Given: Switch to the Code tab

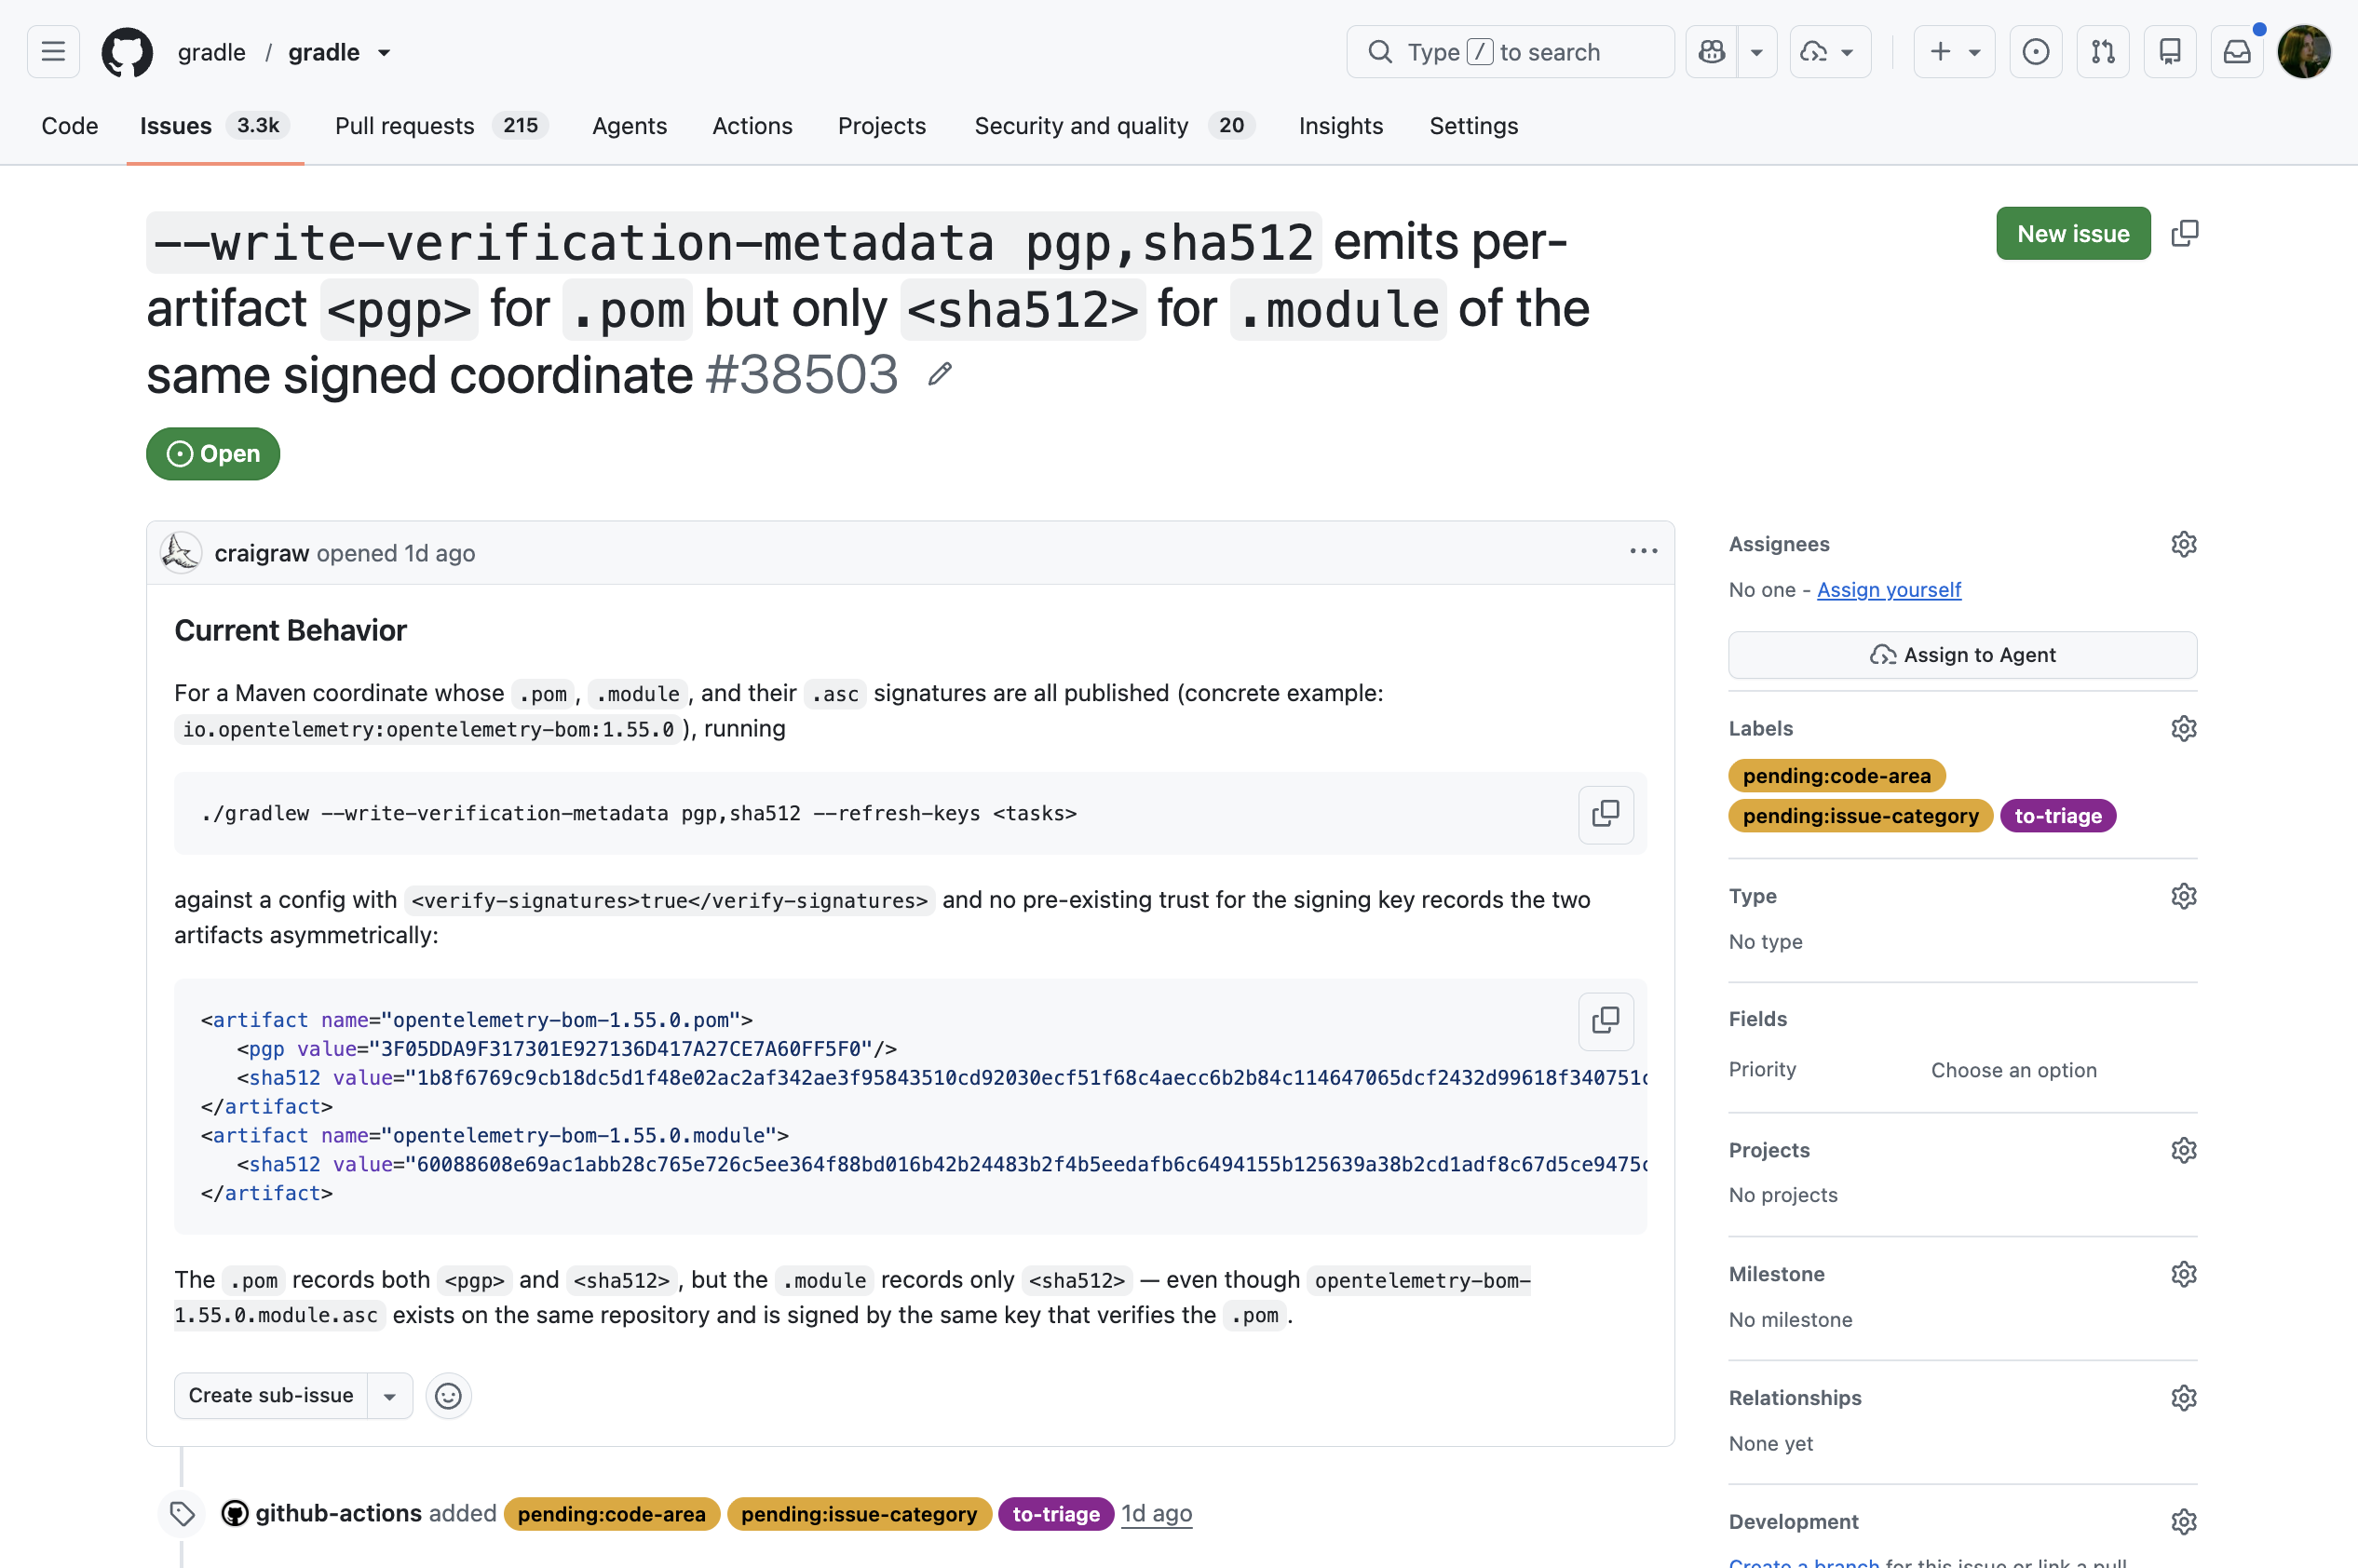Looking at the screenshot, I should pos(70,126).
